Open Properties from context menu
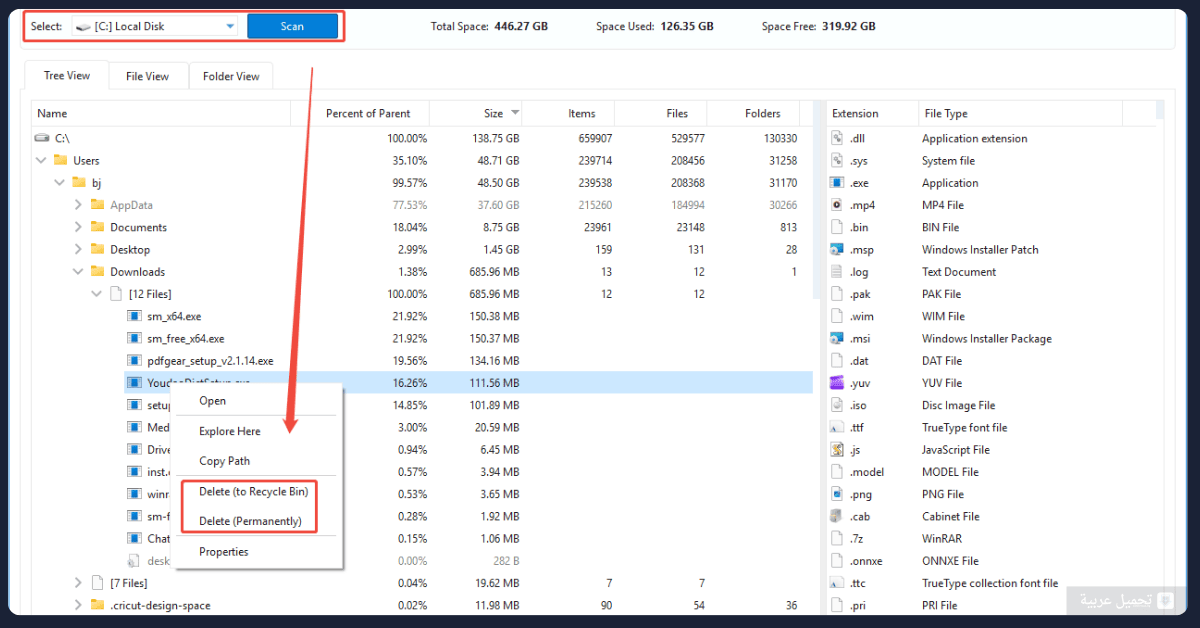 click(x=224, y=551)
